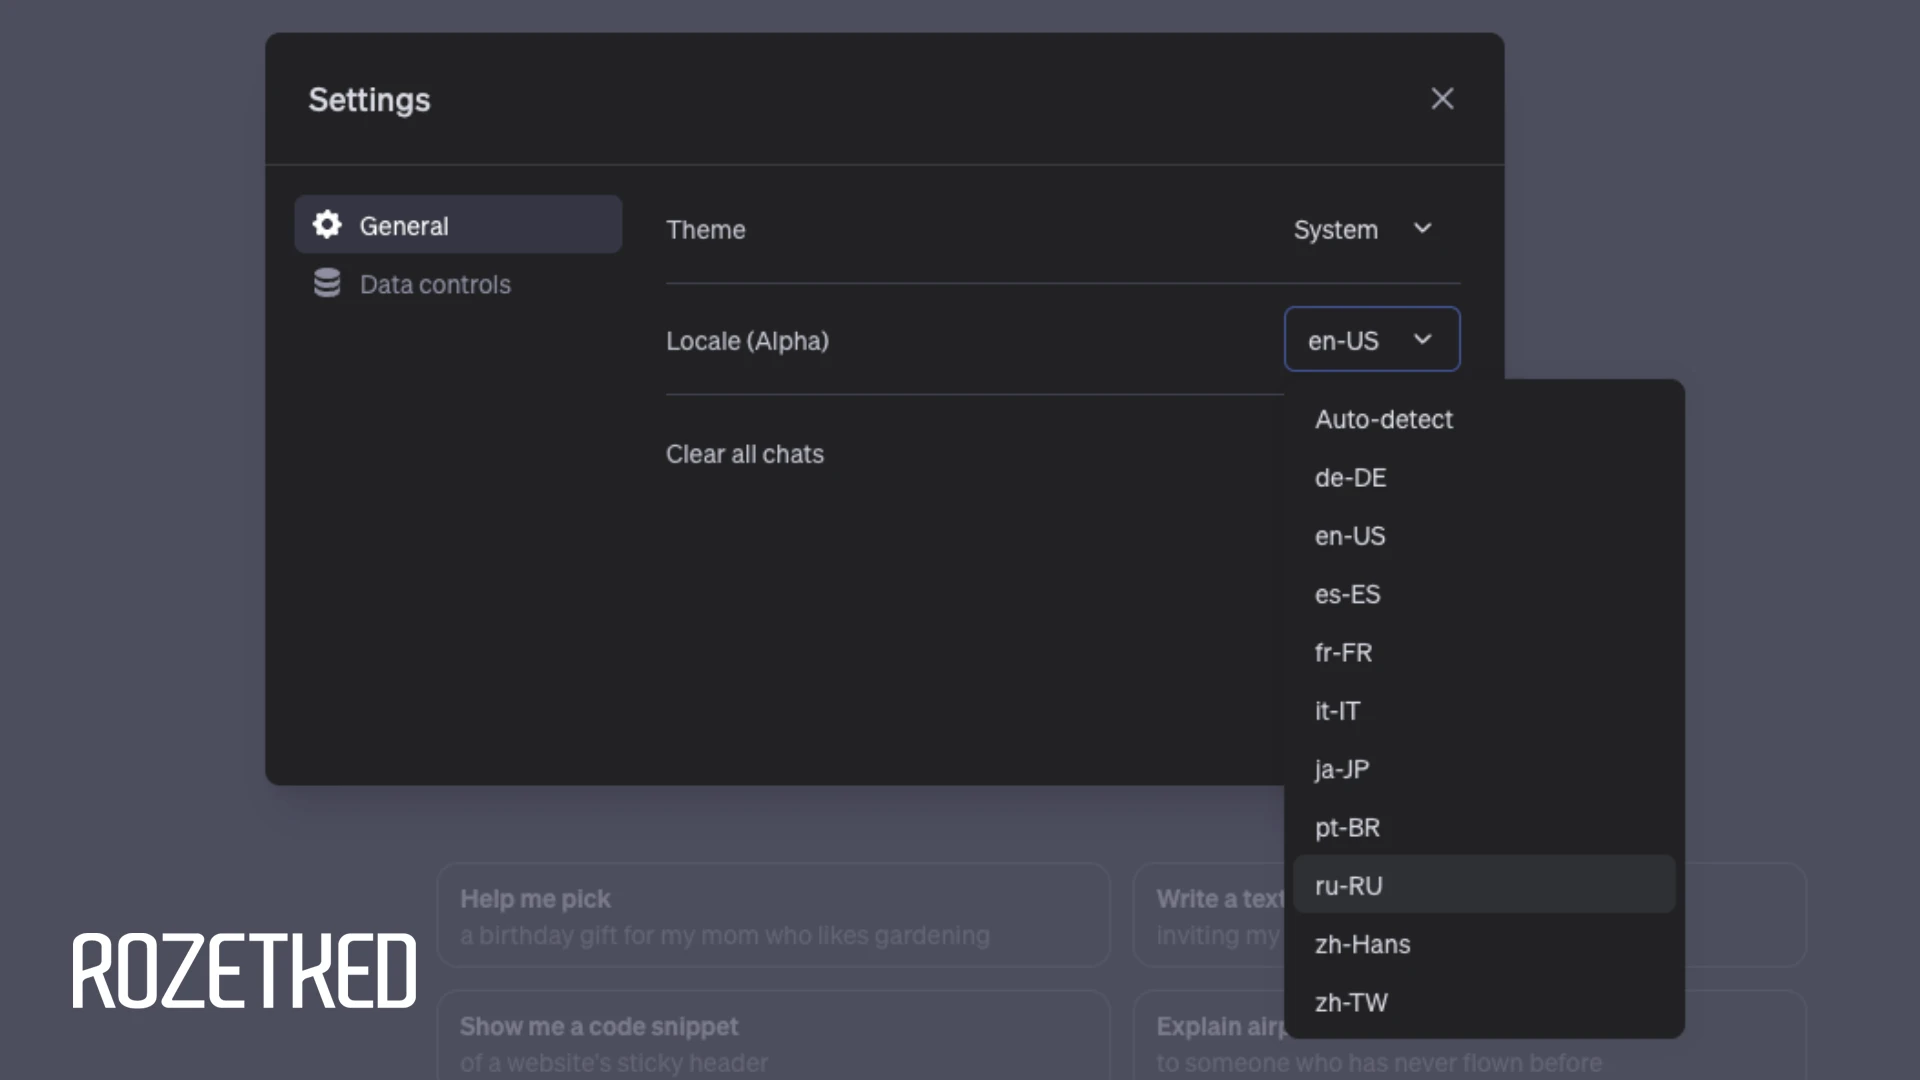This screenshot has height=1080, width=1920.
Task: Pick es-ES locale option
Action: tap(1347, 594)
